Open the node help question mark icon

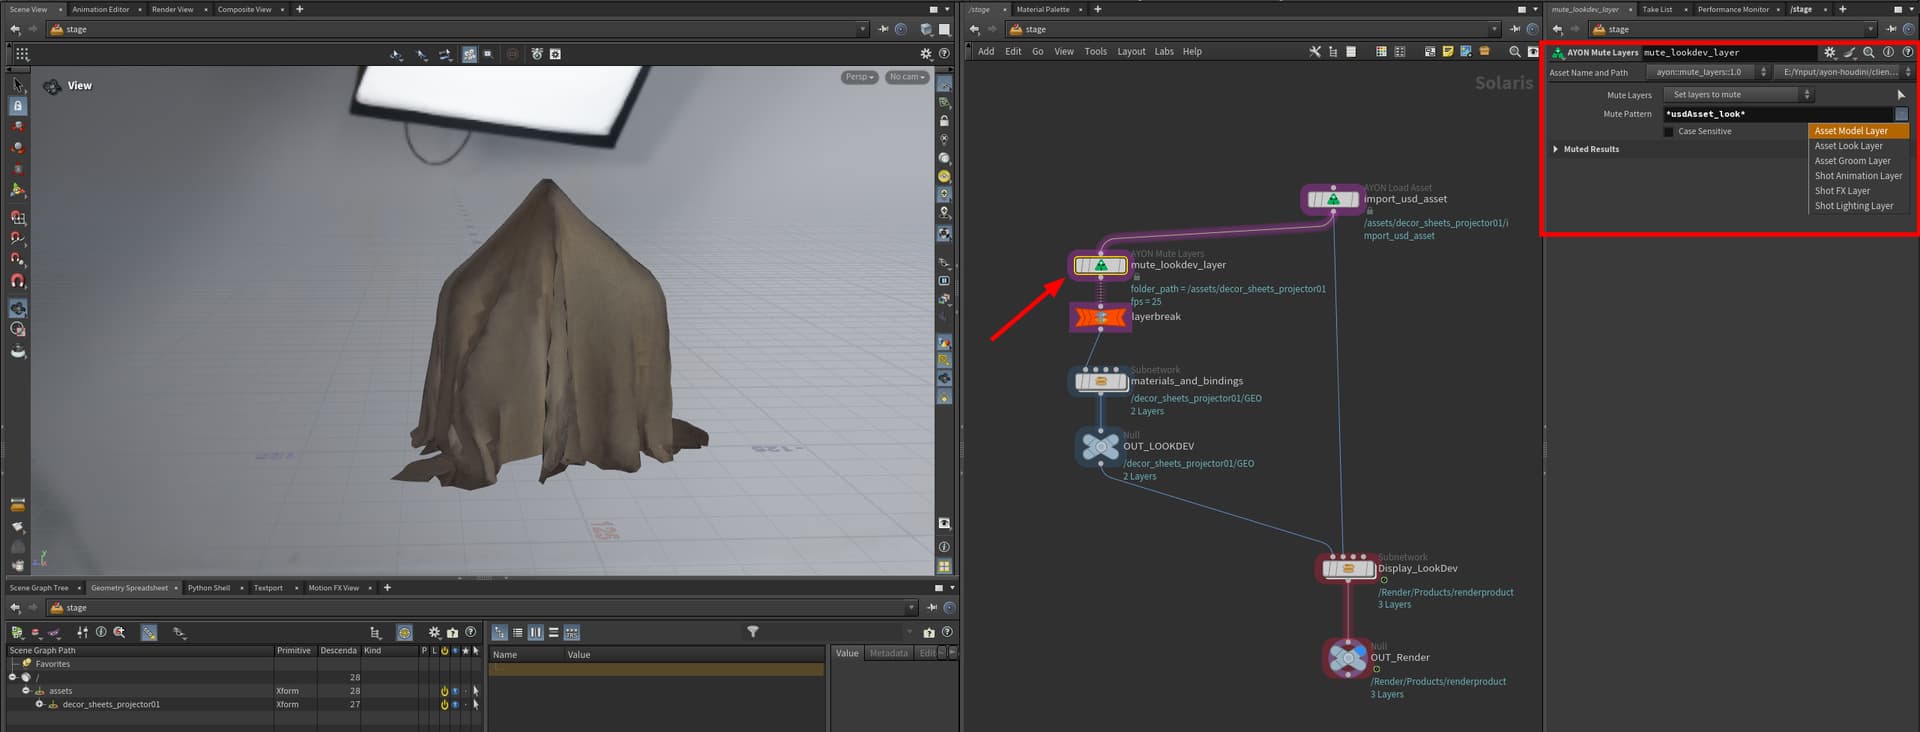(1907, 52)
